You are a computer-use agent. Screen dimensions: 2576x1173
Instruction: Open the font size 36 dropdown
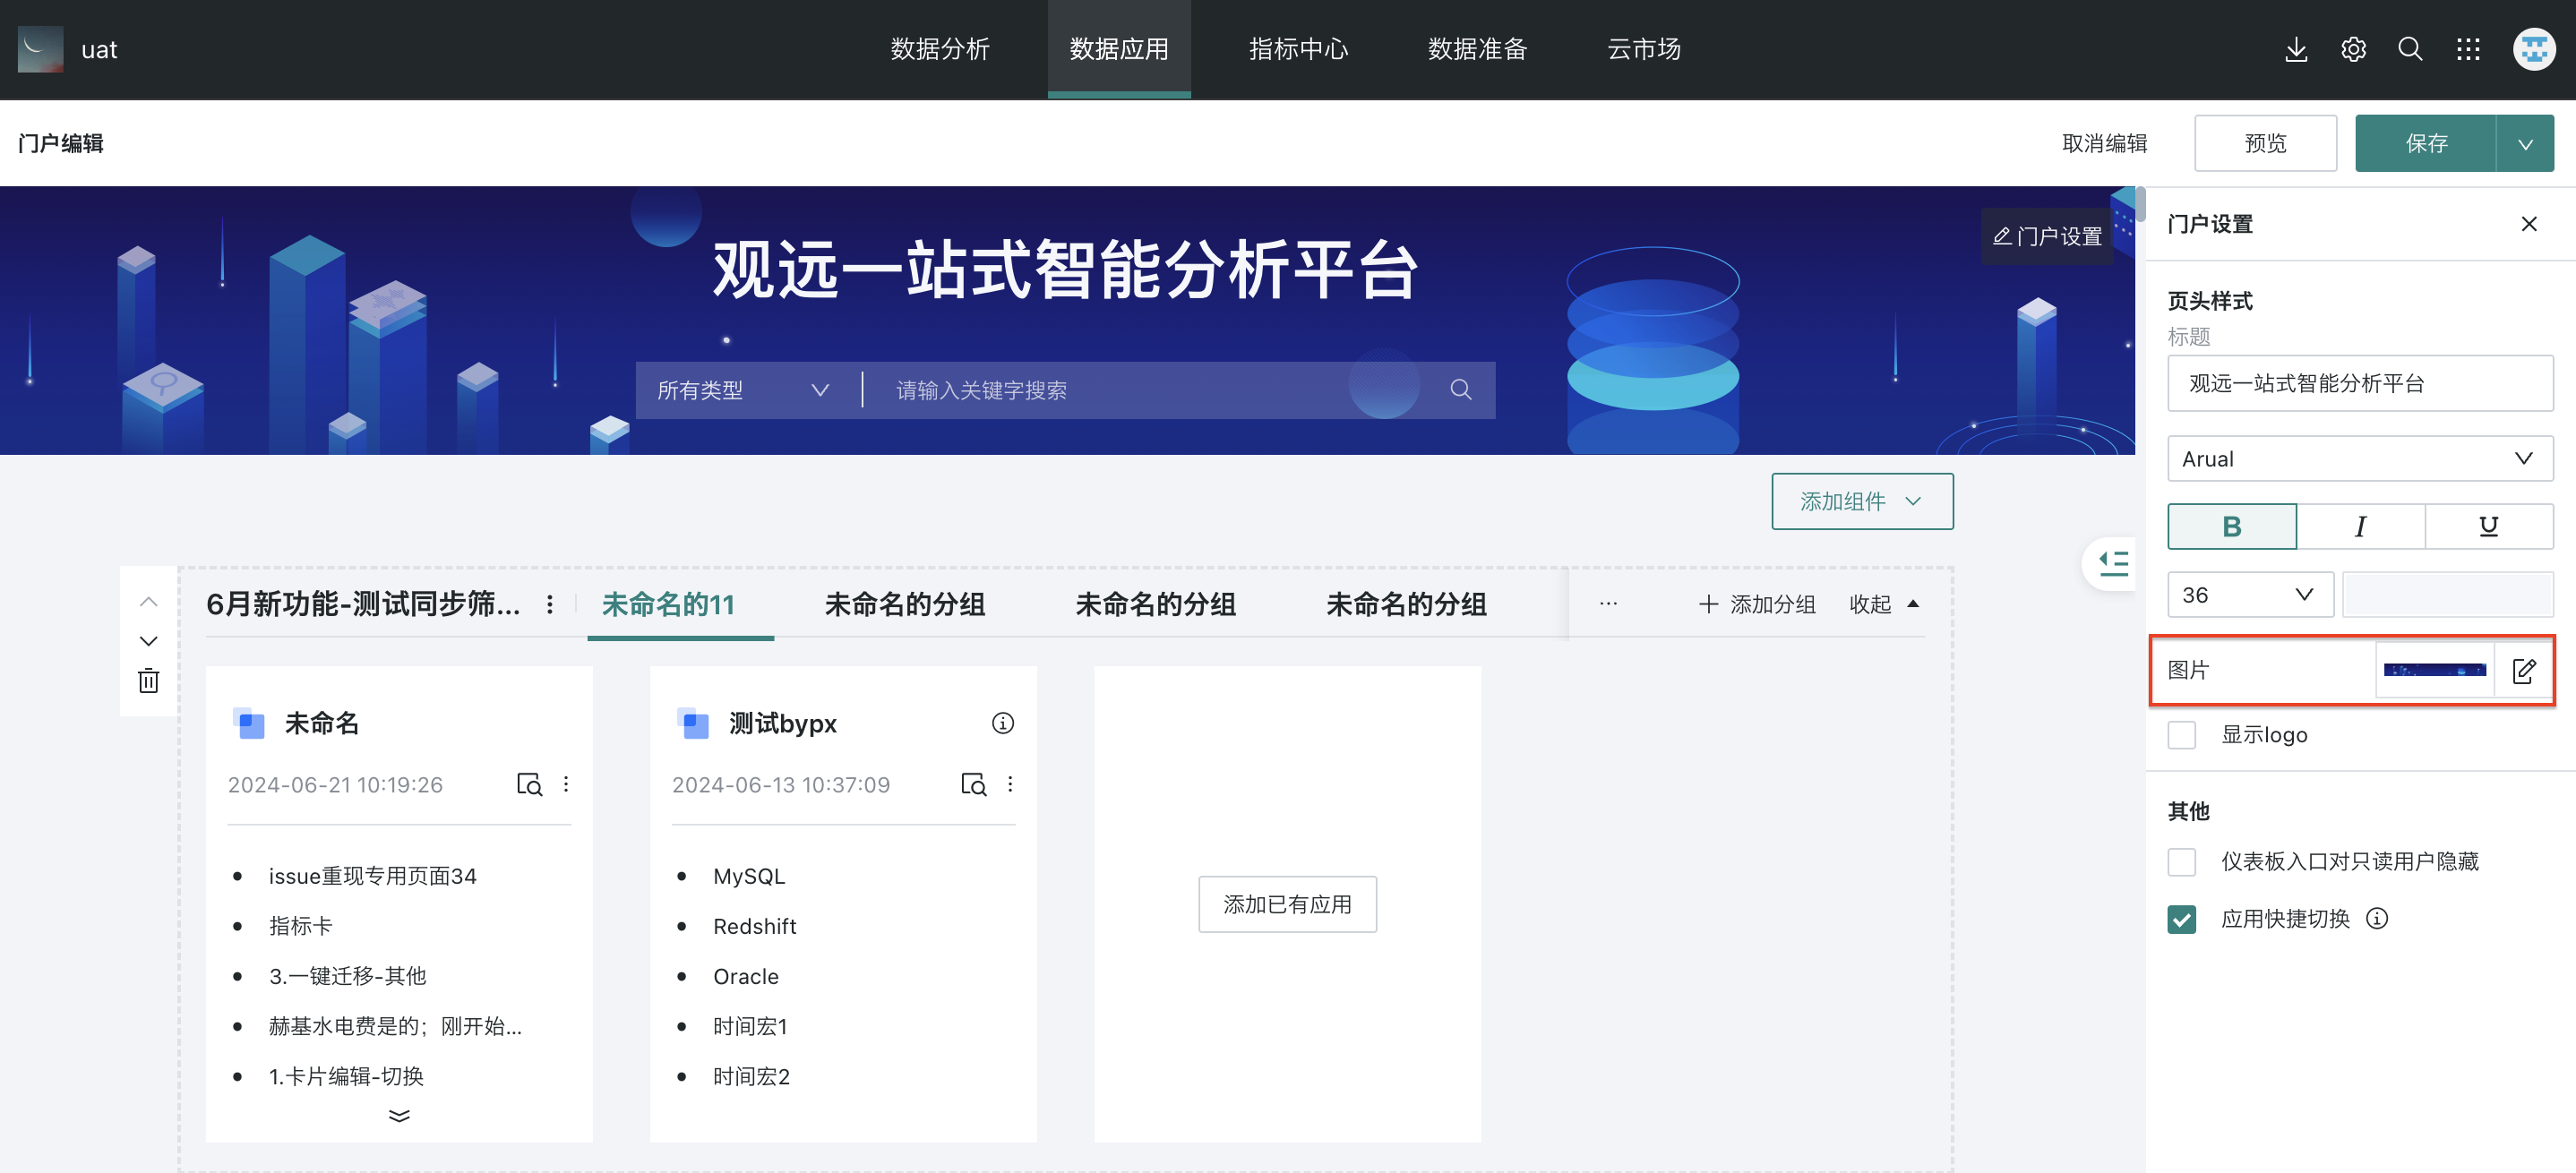point(2249,595)
